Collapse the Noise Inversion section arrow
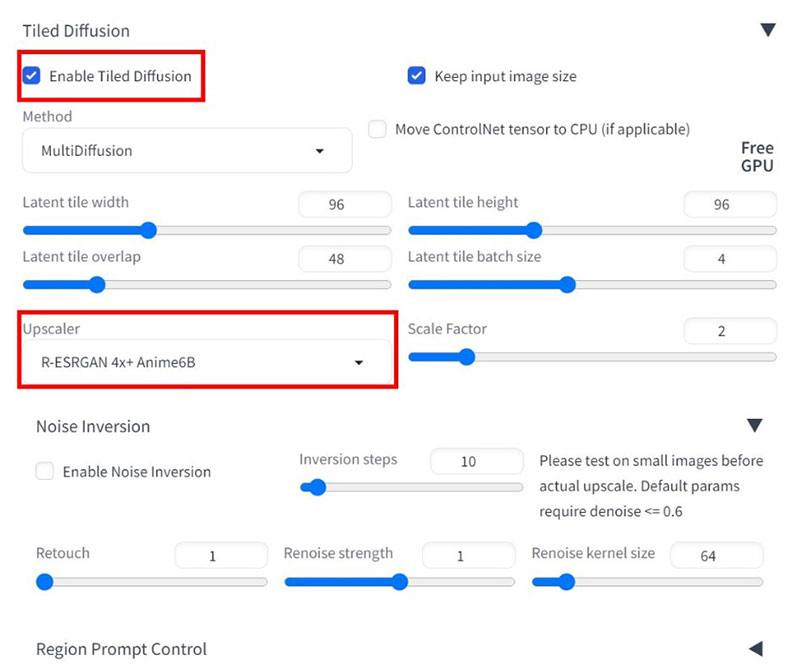This screenshot has height=671, width=800. (x=755, y=426)
